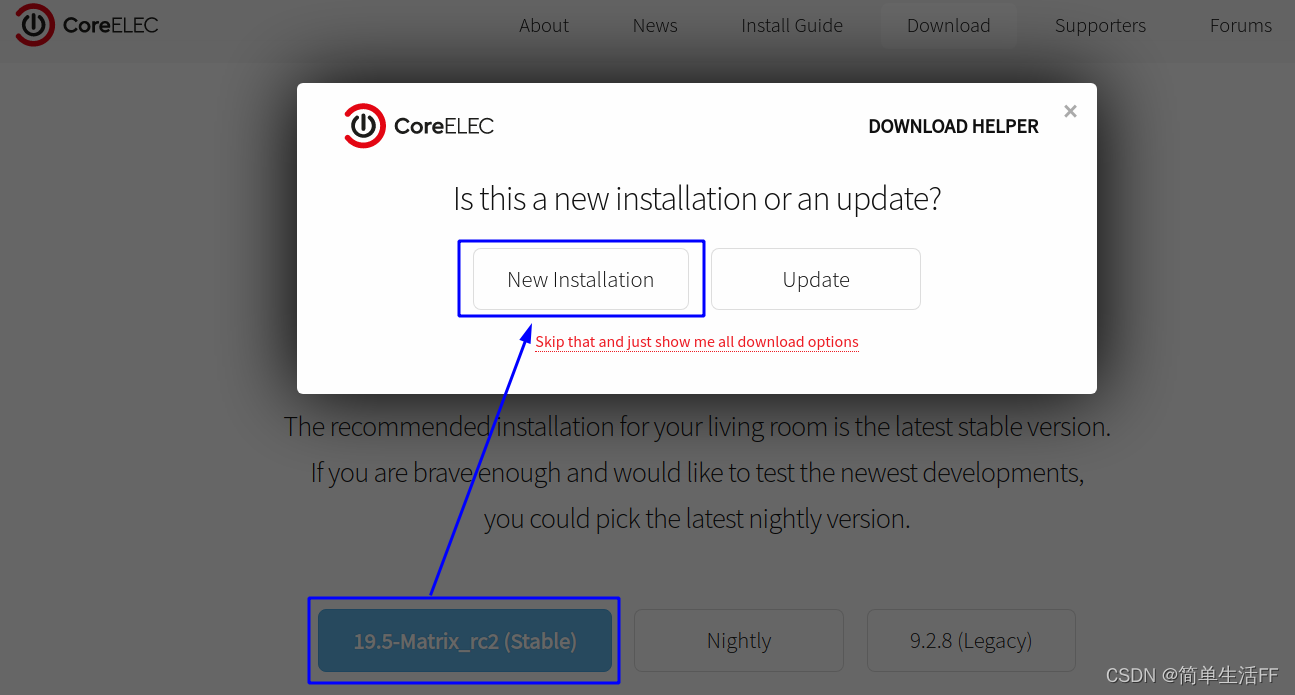
Task: Pick the 9.2.8 (Legacy) version
Action: click(971, 641)
